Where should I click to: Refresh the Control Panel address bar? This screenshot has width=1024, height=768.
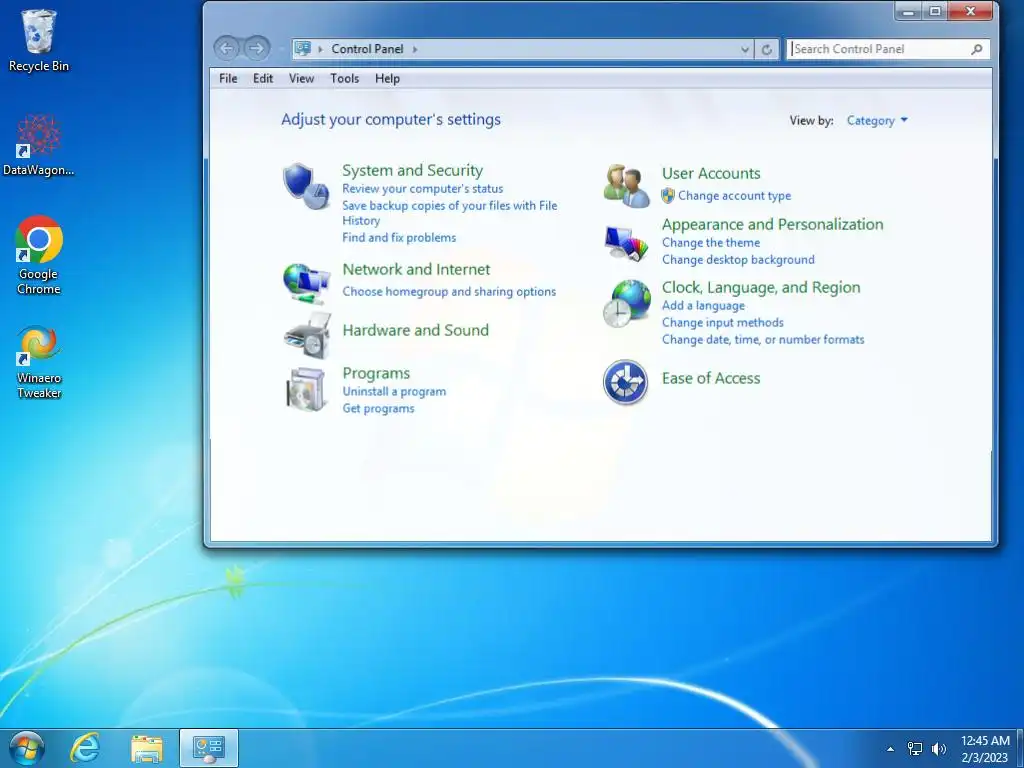767,49
